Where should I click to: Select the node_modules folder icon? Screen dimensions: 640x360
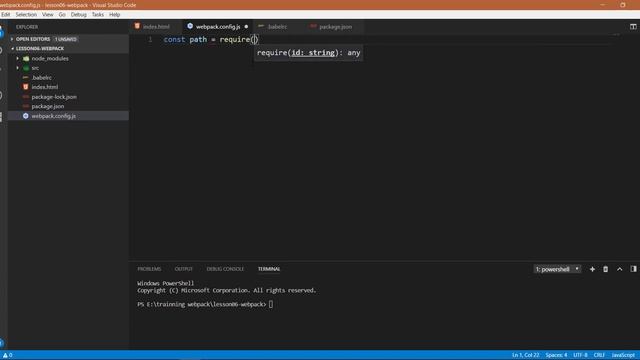[26, 58]
